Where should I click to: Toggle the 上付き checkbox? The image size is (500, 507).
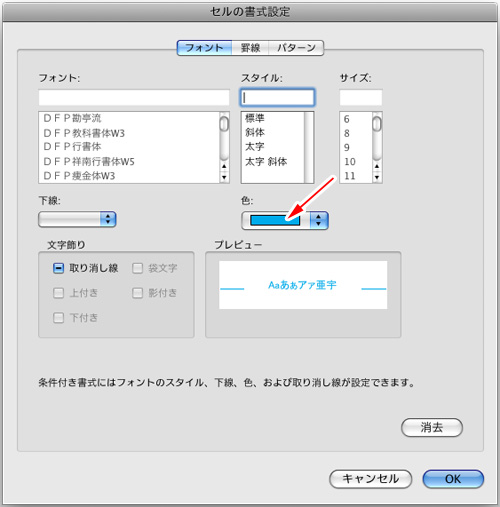pos(59,293)
